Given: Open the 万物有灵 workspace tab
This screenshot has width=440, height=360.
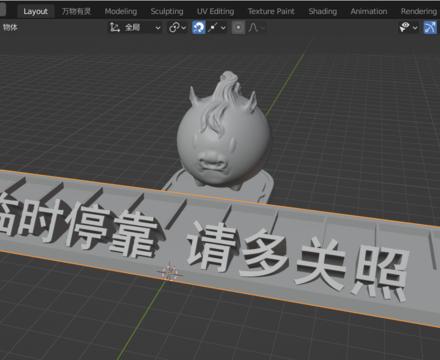Looking at the screenshot, I should tap(76, 11).
